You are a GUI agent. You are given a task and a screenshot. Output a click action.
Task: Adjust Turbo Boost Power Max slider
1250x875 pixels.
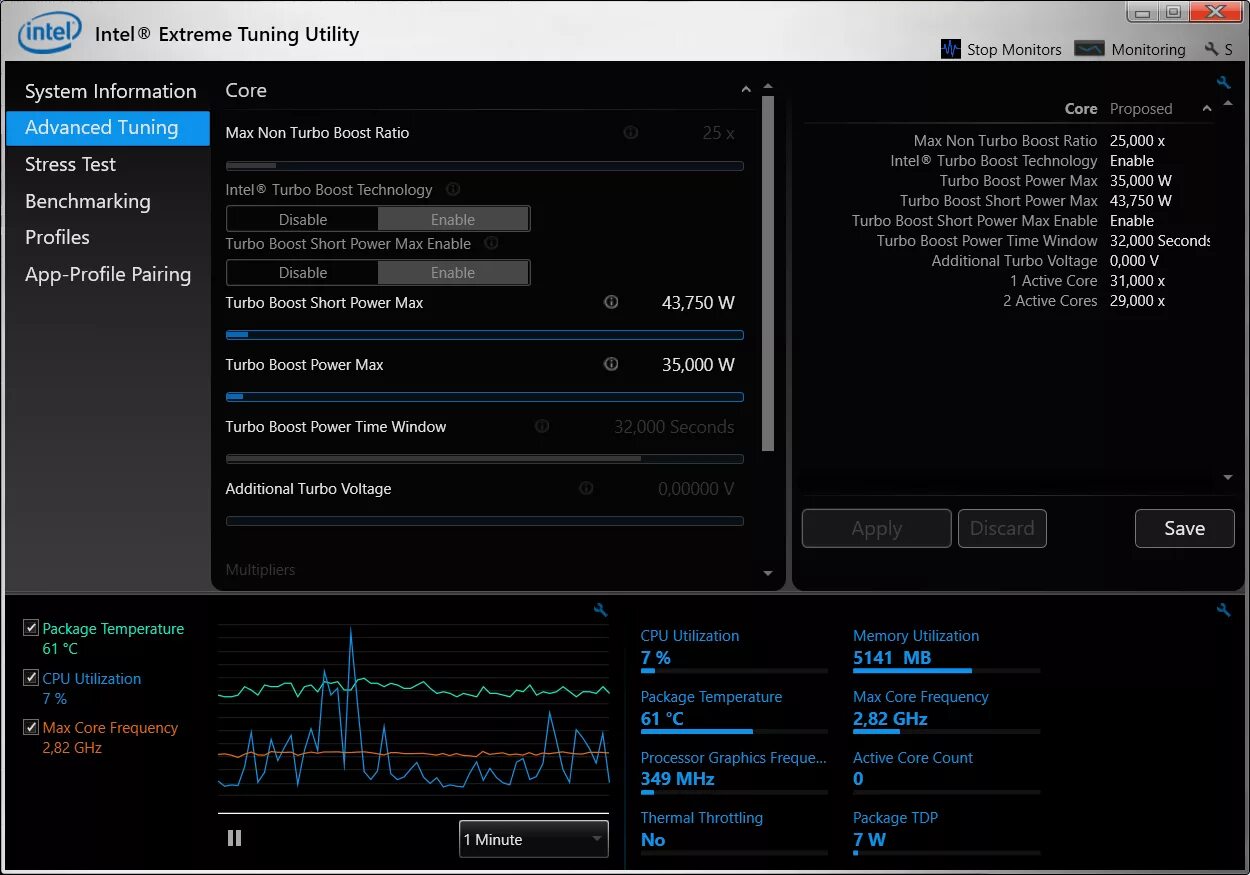[485, 397]
